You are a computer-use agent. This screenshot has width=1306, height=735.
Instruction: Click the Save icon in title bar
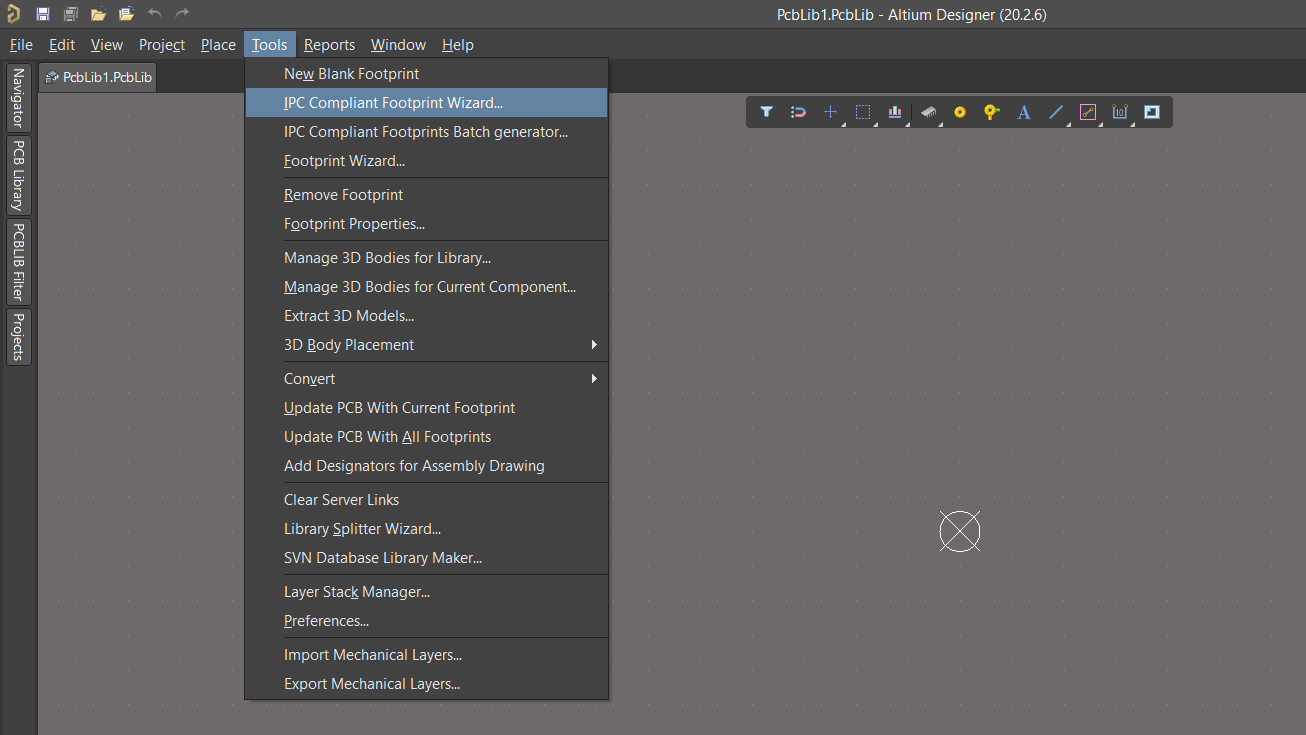pos(43,14)
